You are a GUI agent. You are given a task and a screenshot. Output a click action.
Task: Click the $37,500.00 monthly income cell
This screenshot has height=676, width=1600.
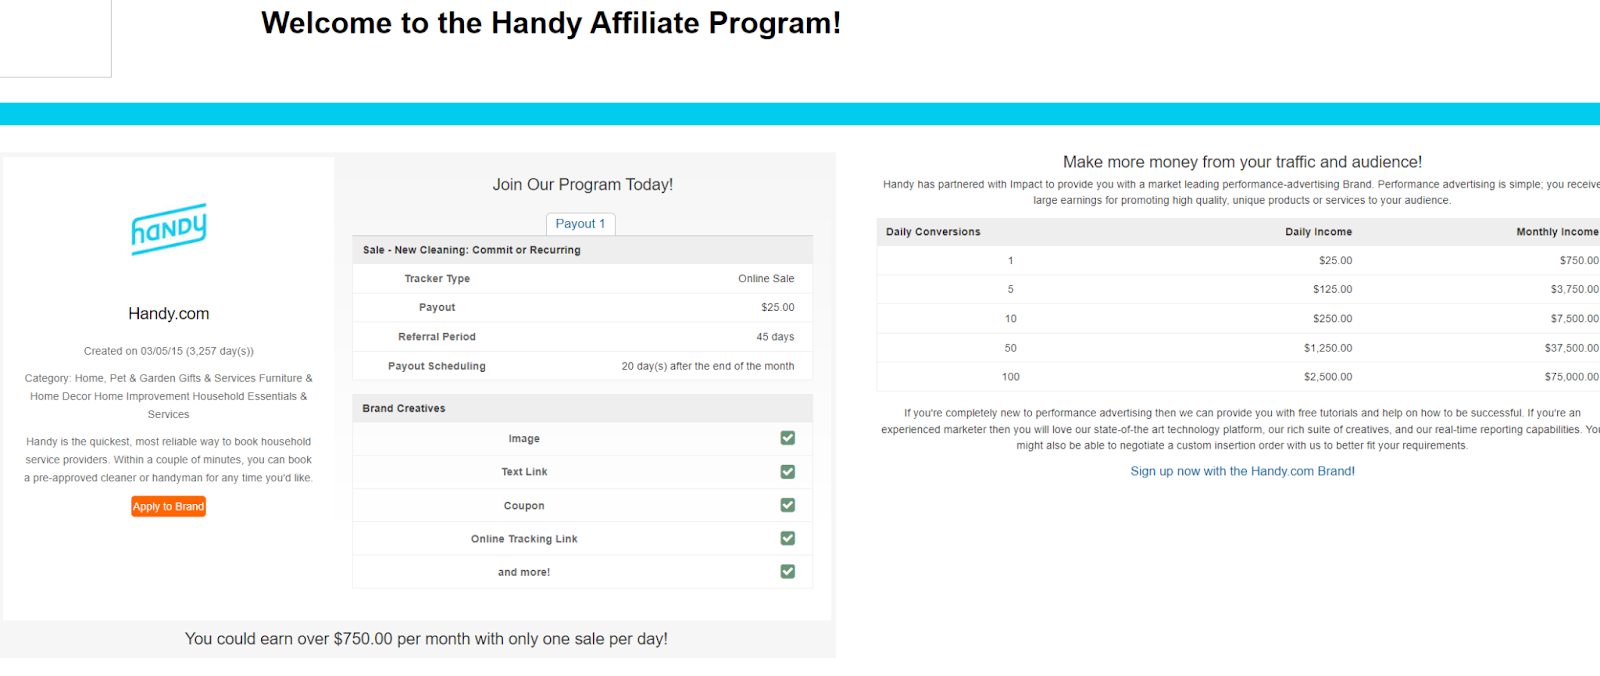(1572, 349)
